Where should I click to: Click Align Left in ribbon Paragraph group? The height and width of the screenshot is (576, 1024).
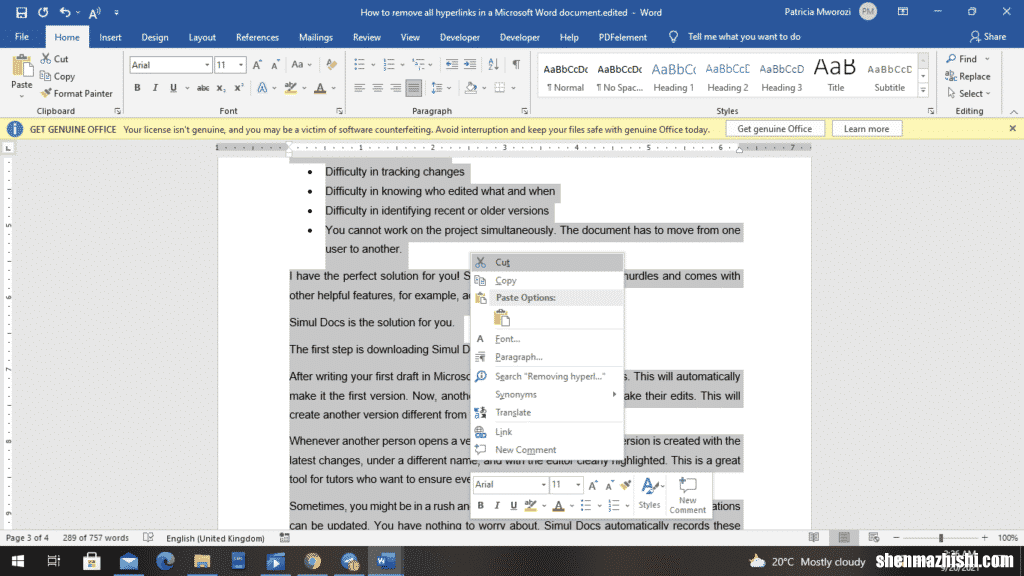pos(359,88)
